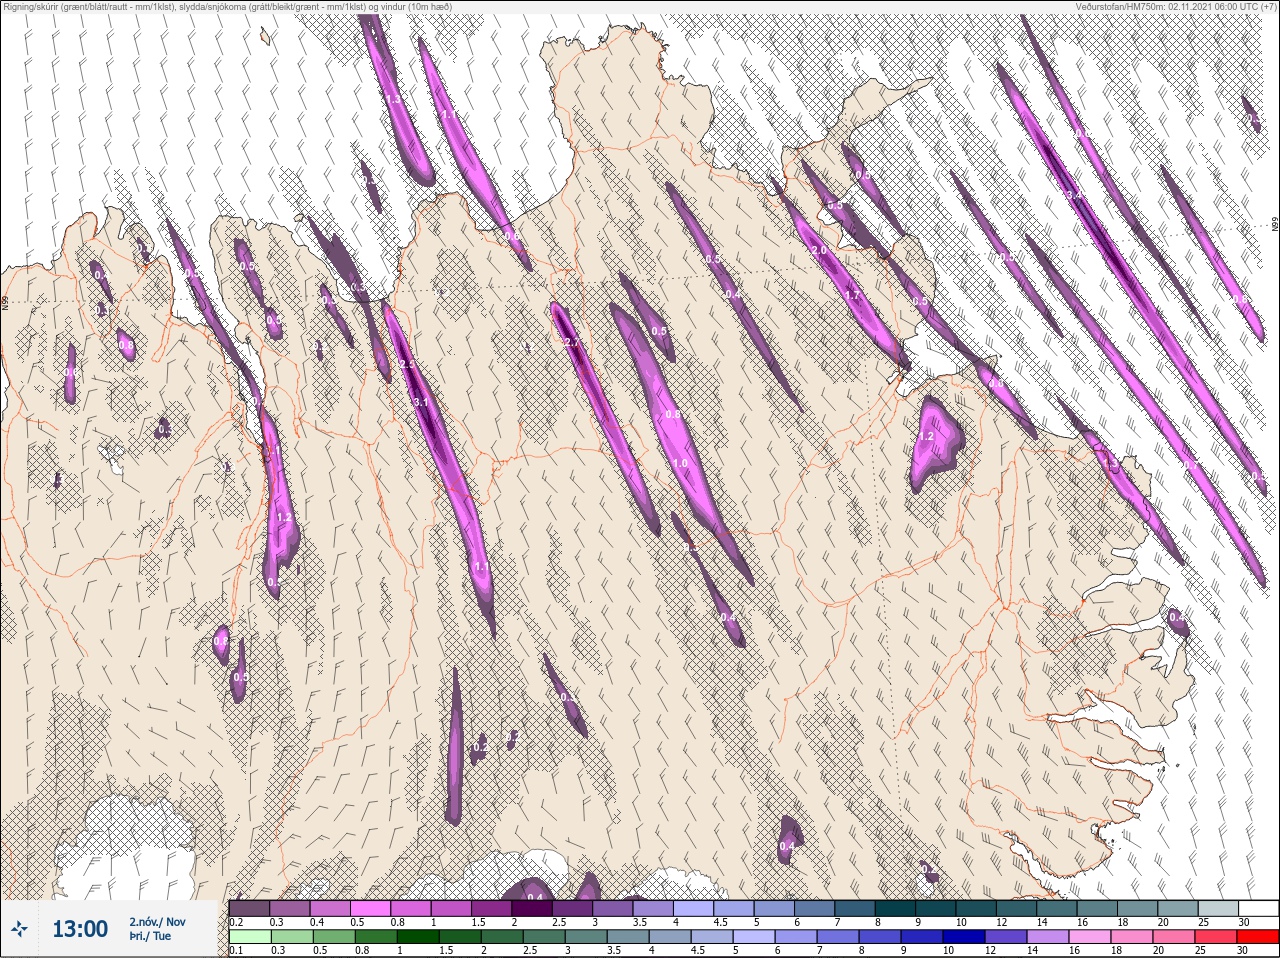Select the light green swatch above 0.1
Viewport: 1280px width, 958px height.
(x=249, y=937)
